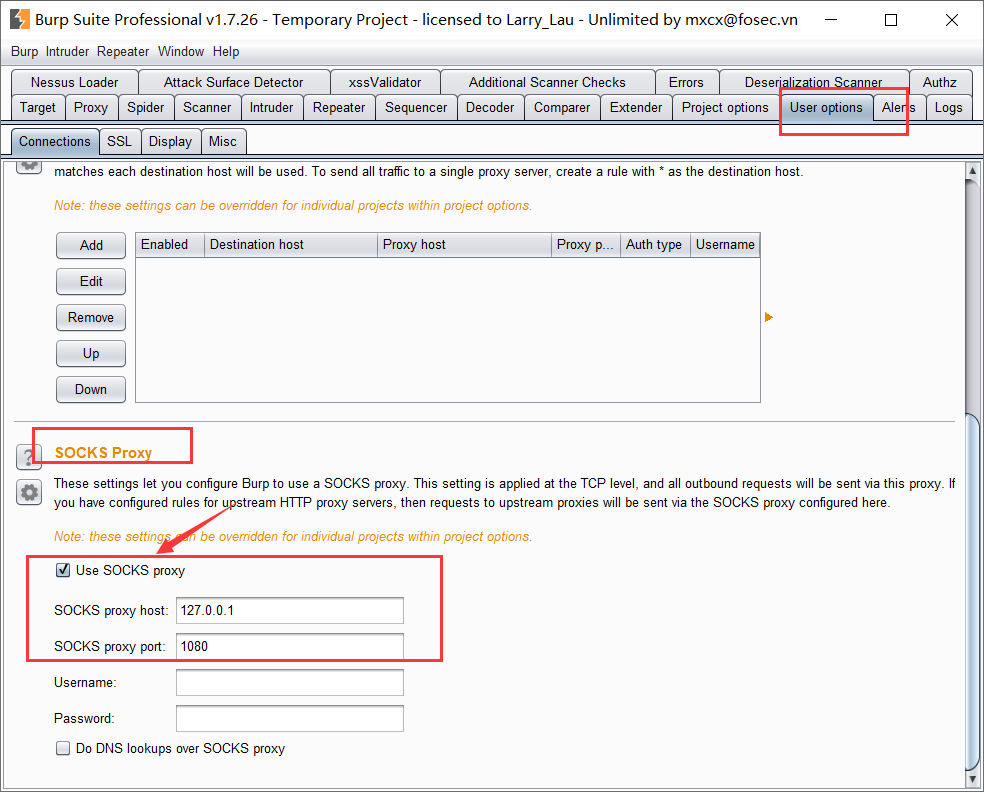
Task: Open the Proxy tool tab
Action: (91, 107)
